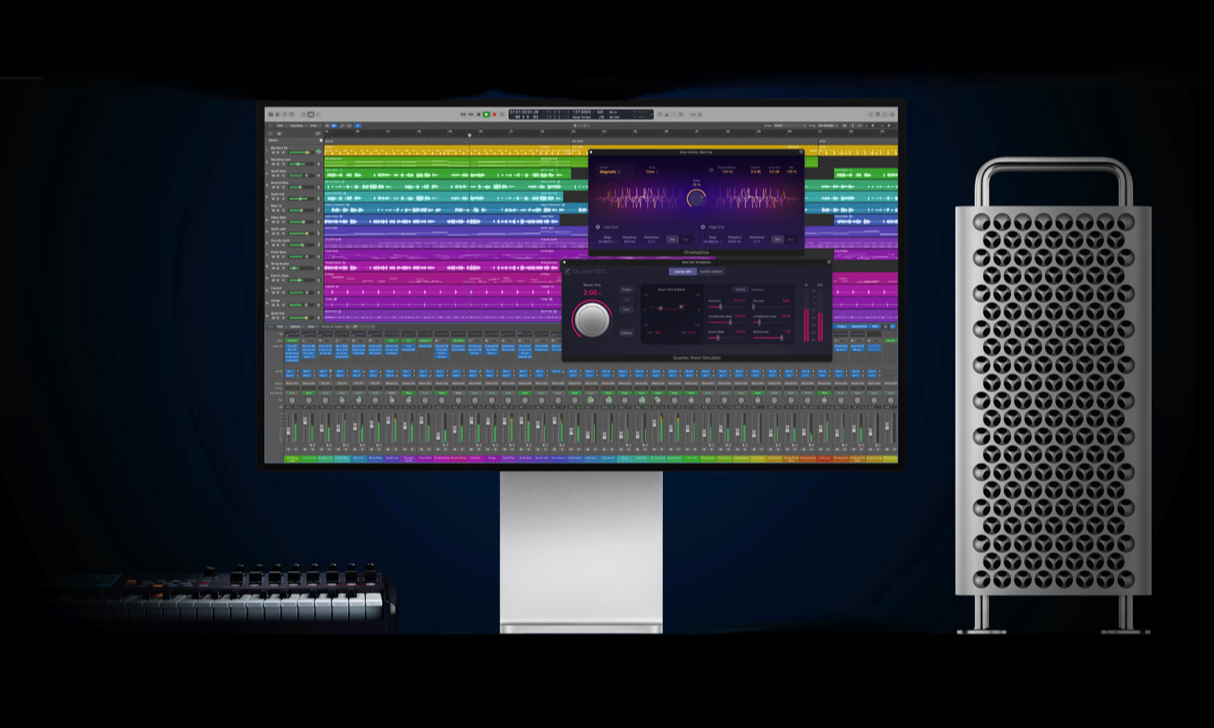Click the fast-forward icon in the transport
1214x728 pixels.
point(470,114)
